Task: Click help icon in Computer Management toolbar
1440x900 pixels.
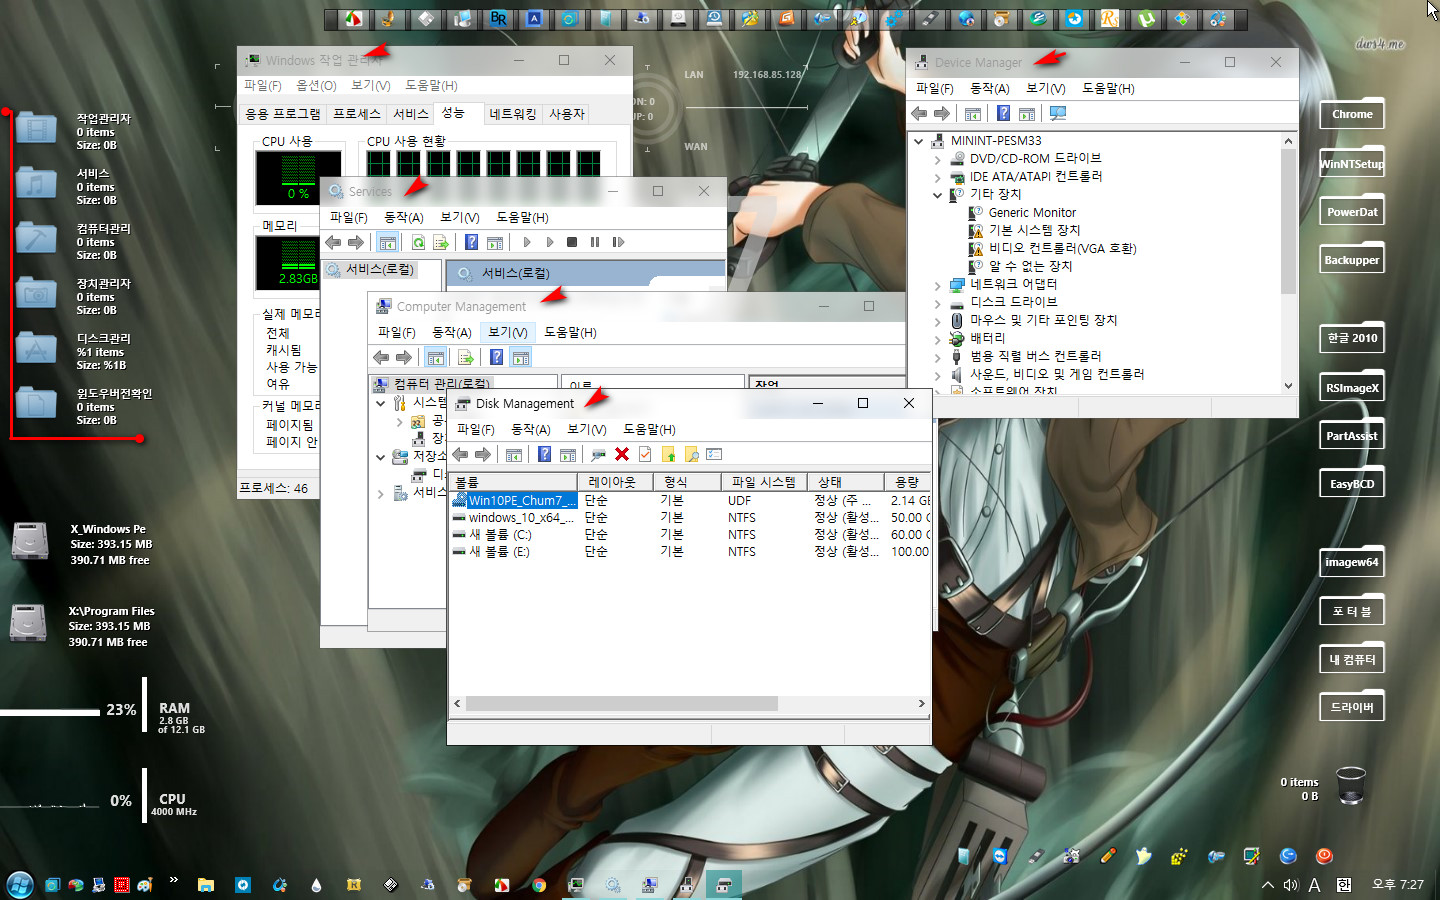Action: [x=497, y=357]
